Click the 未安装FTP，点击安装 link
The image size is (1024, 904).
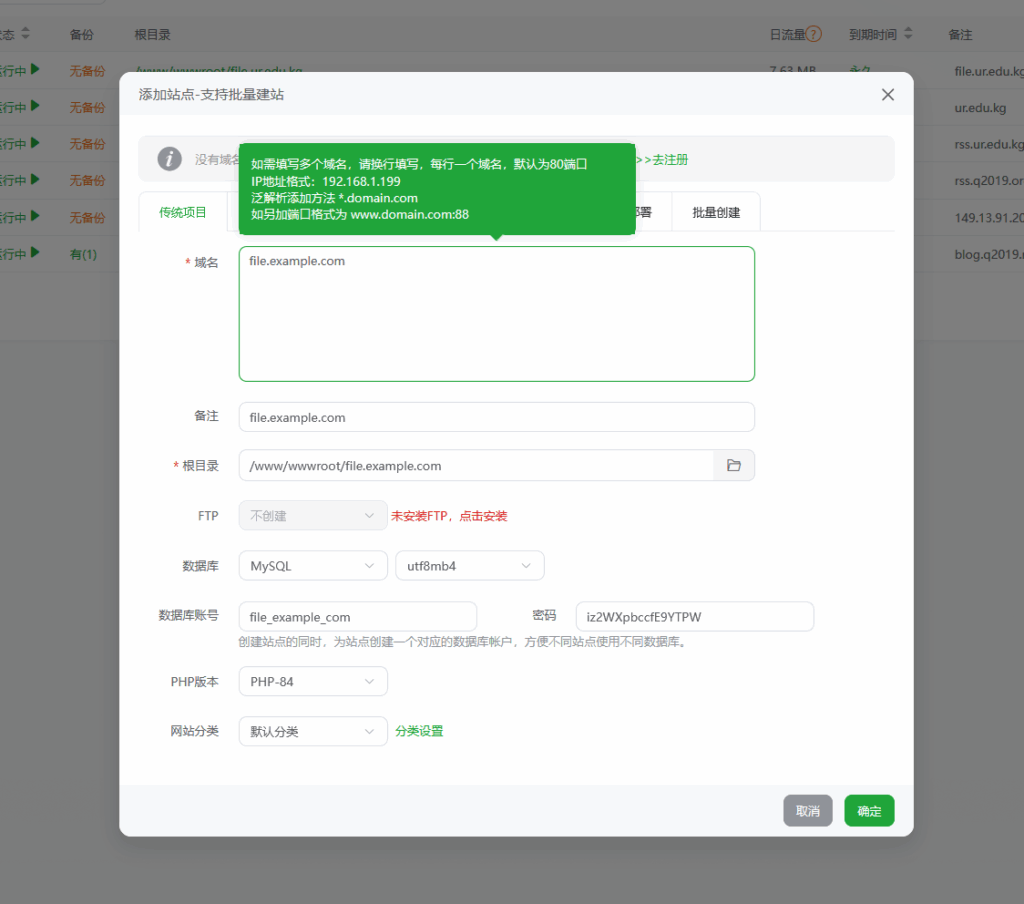[x=449, y=516]
